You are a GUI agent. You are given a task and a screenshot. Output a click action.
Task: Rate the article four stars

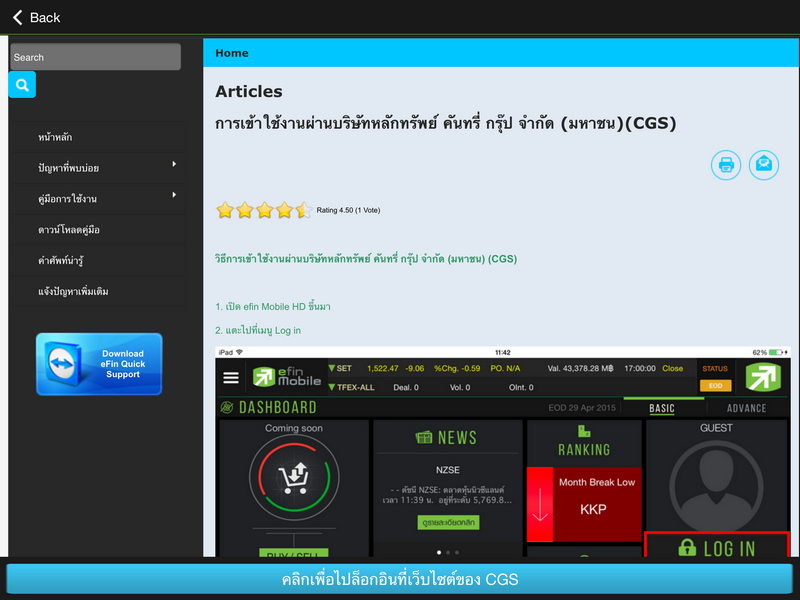pyautogui.click(x=284, y=210)
